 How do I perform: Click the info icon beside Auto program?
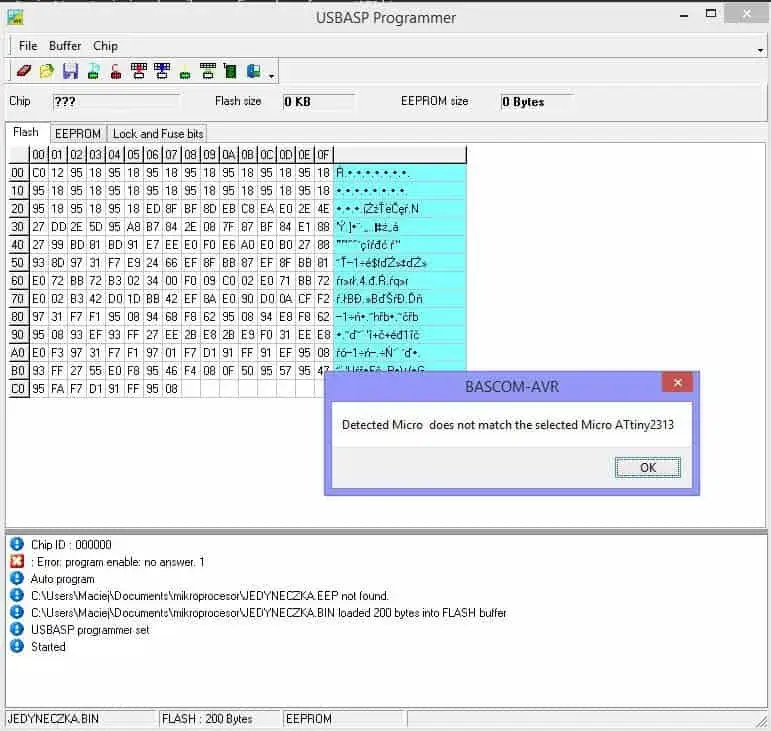[17, 578]
